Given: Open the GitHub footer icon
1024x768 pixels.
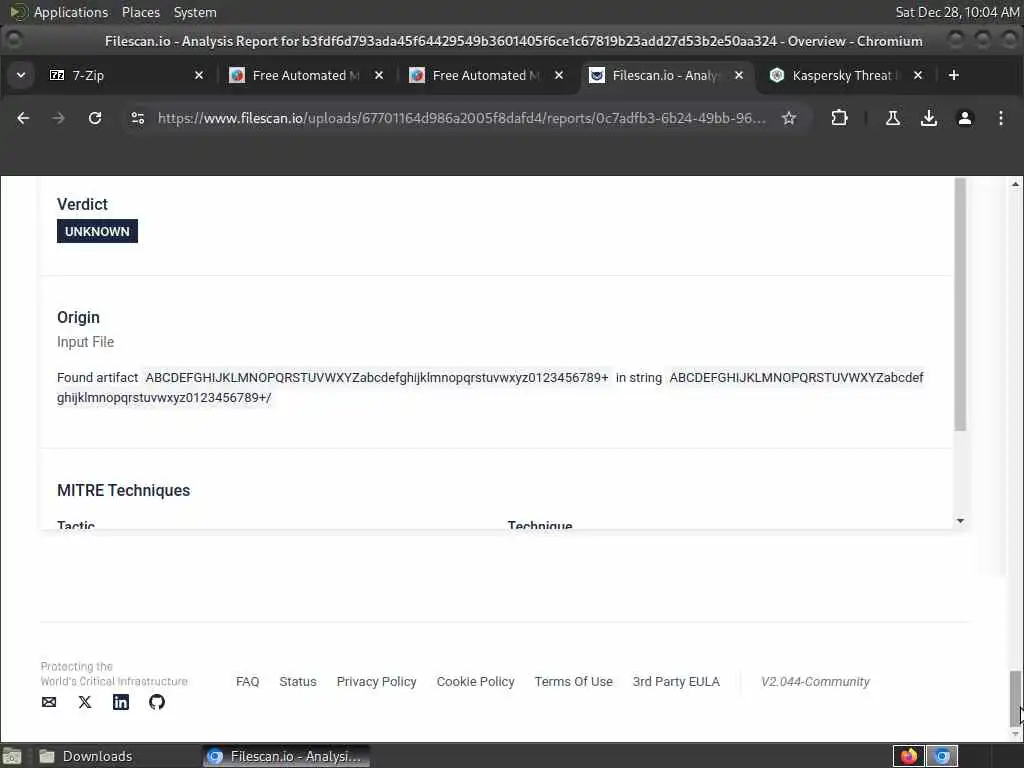Looking at the screenshot, I should click(157, 702).
